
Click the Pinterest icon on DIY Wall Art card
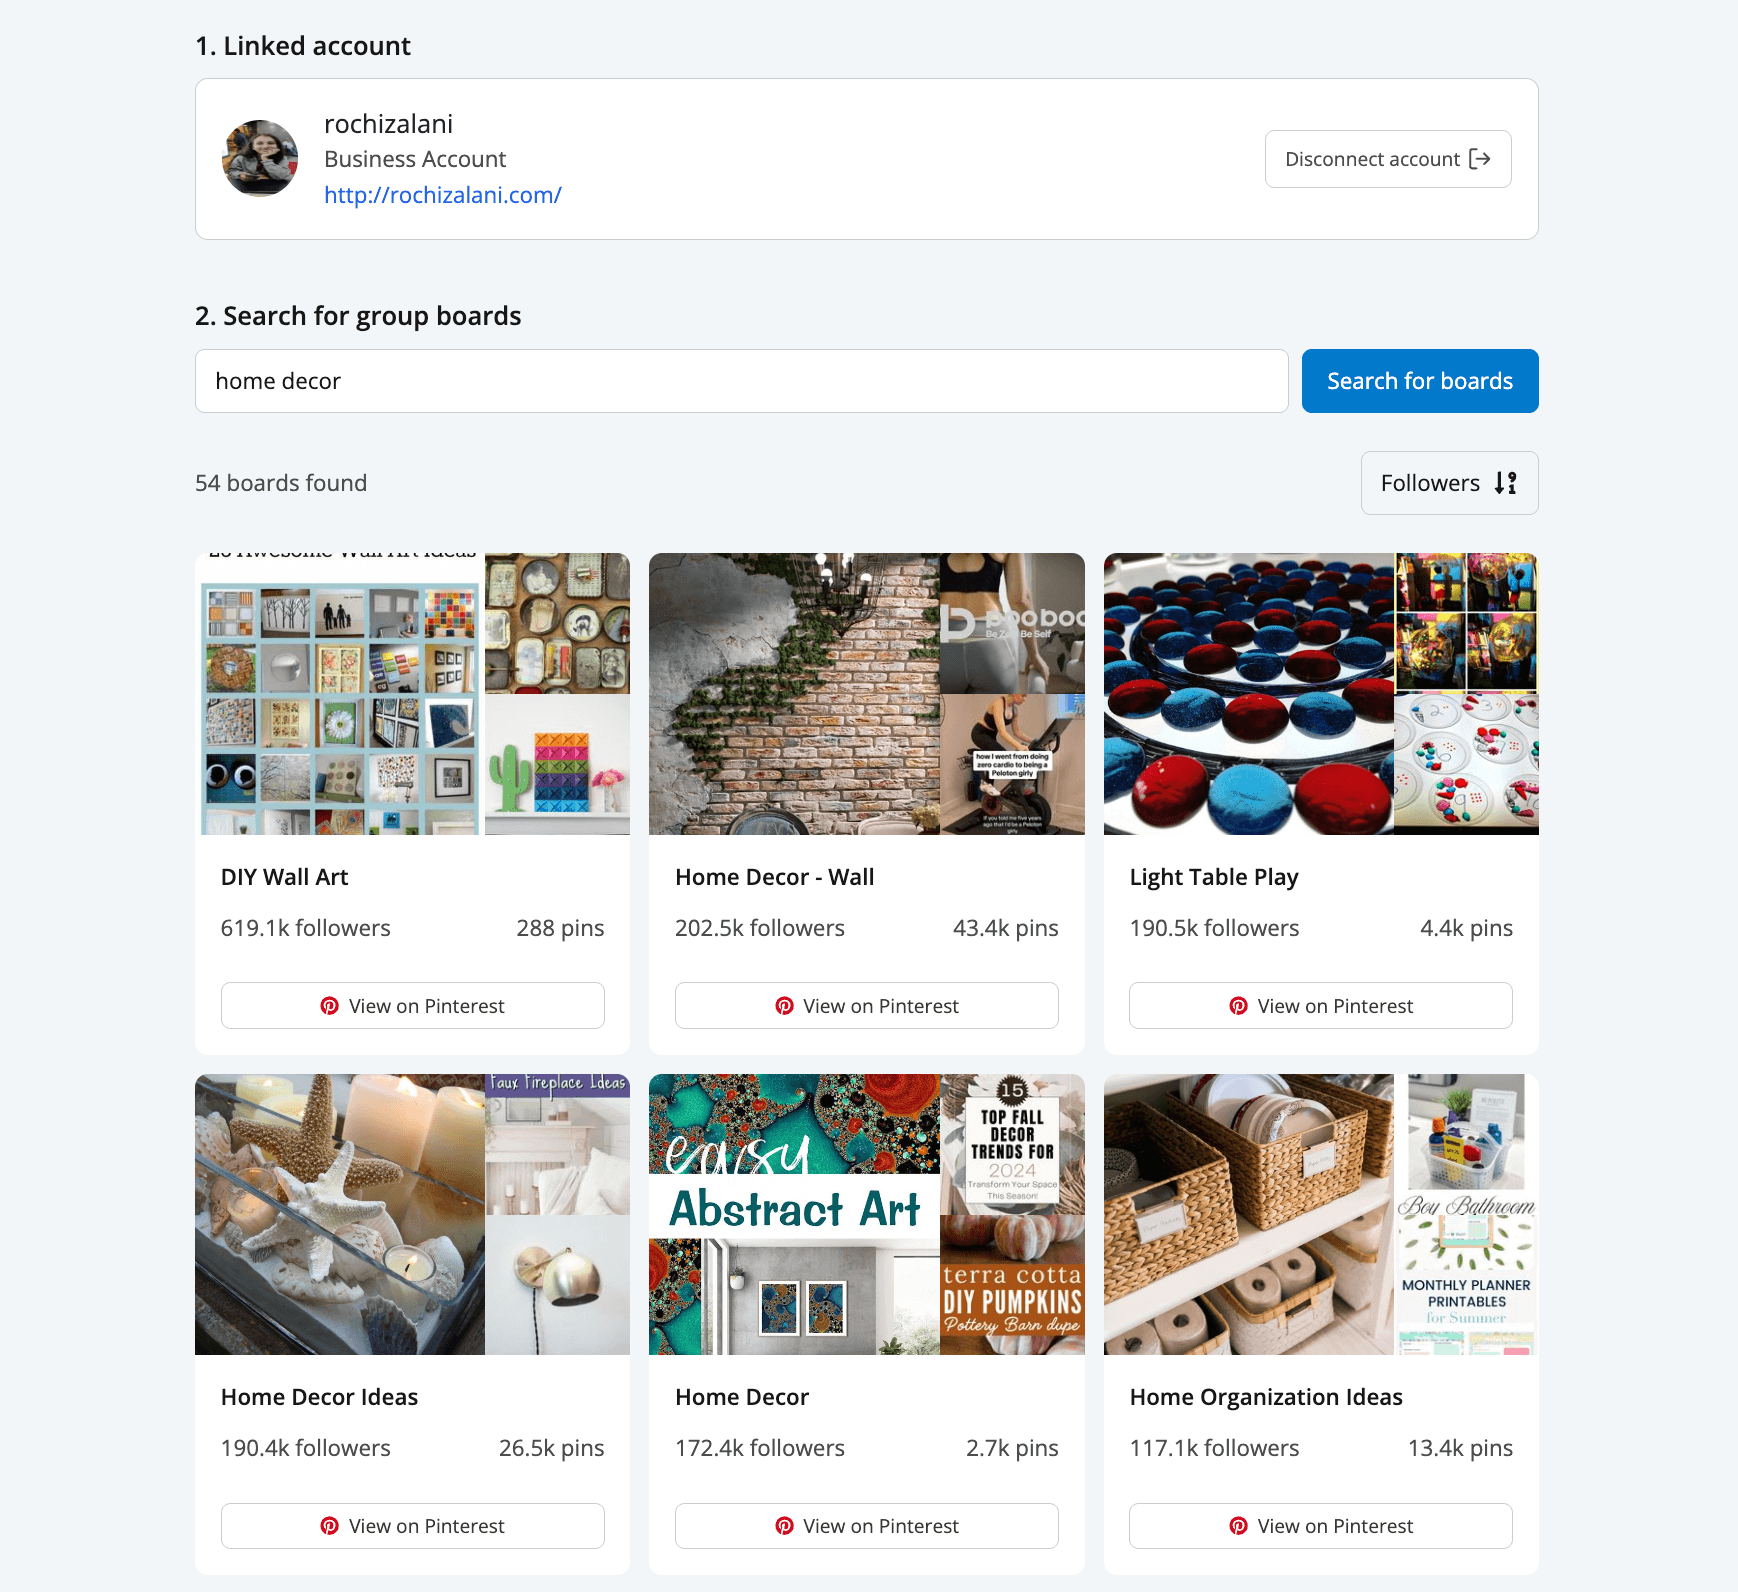click(x=330, y=1006)
